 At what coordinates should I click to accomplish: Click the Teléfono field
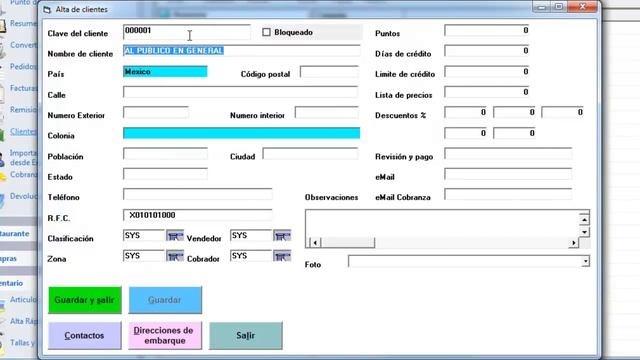[198, 195]
